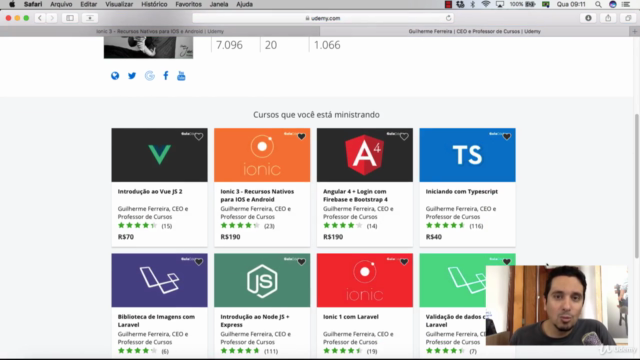Open the profile photo thumbnail
The image size is (640, 360).
(148, 47)
